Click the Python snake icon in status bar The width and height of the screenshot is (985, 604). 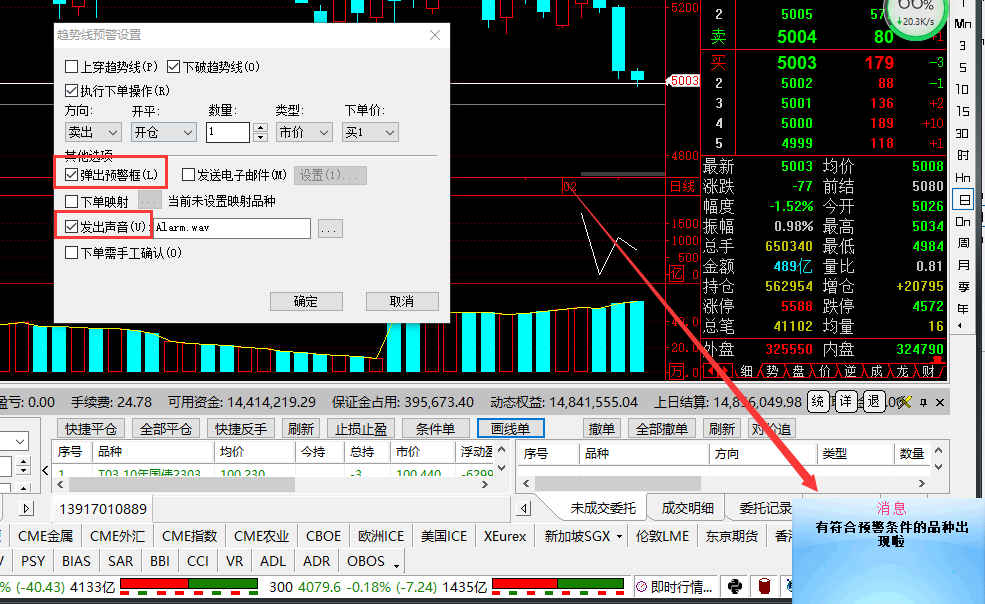click(x=735, y=587)
